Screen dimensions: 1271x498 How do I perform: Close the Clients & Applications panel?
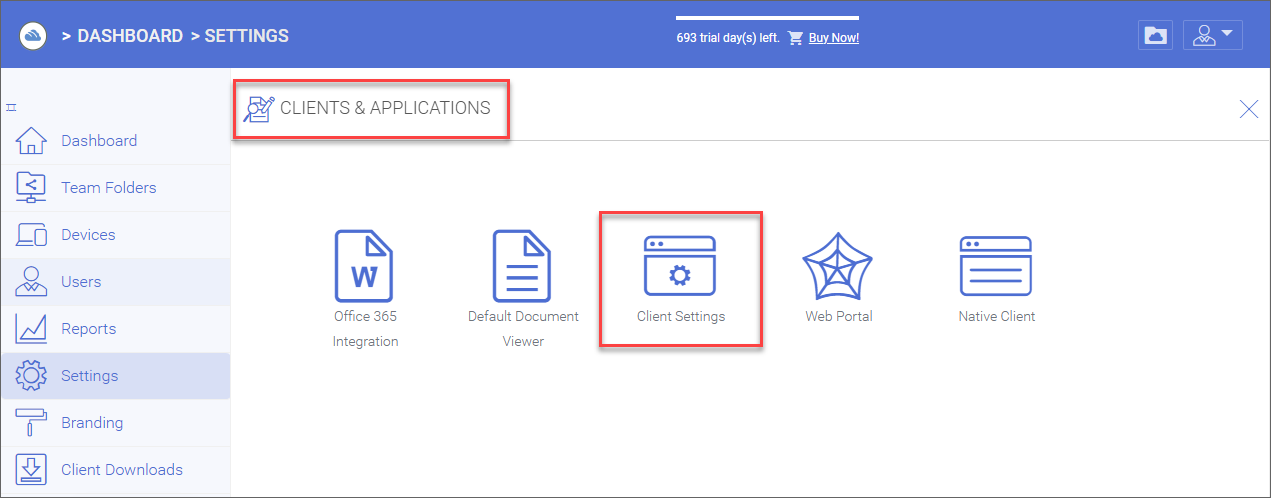(x=1249, y=109)
